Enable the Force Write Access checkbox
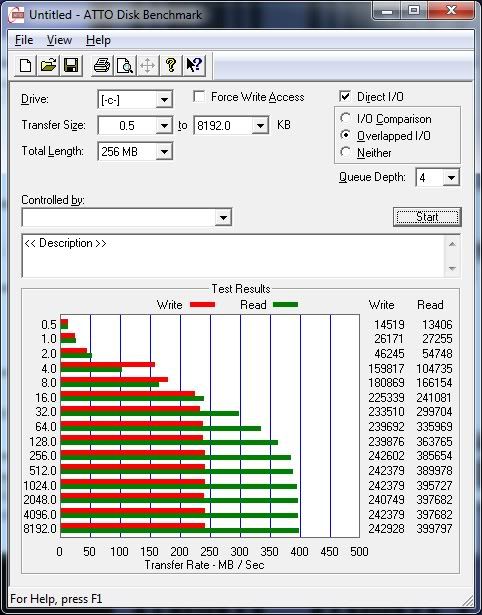 click(199, 96)
